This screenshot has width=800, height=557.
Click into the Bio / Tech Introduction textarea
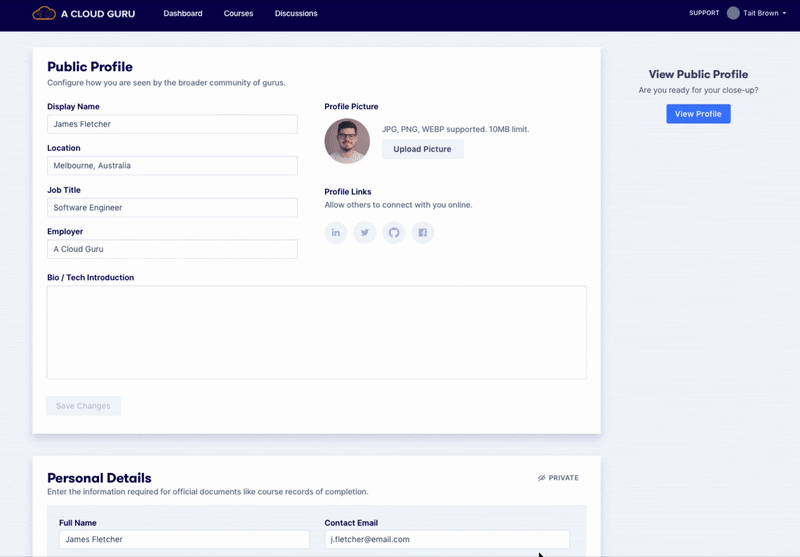(x=317, y=332)
